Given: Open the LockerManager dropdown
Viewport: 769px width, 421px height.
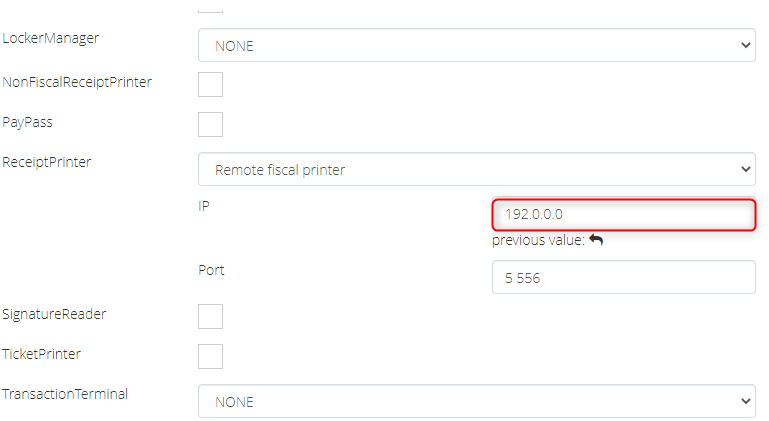Looking at the screenshot, I should (476, 45).
